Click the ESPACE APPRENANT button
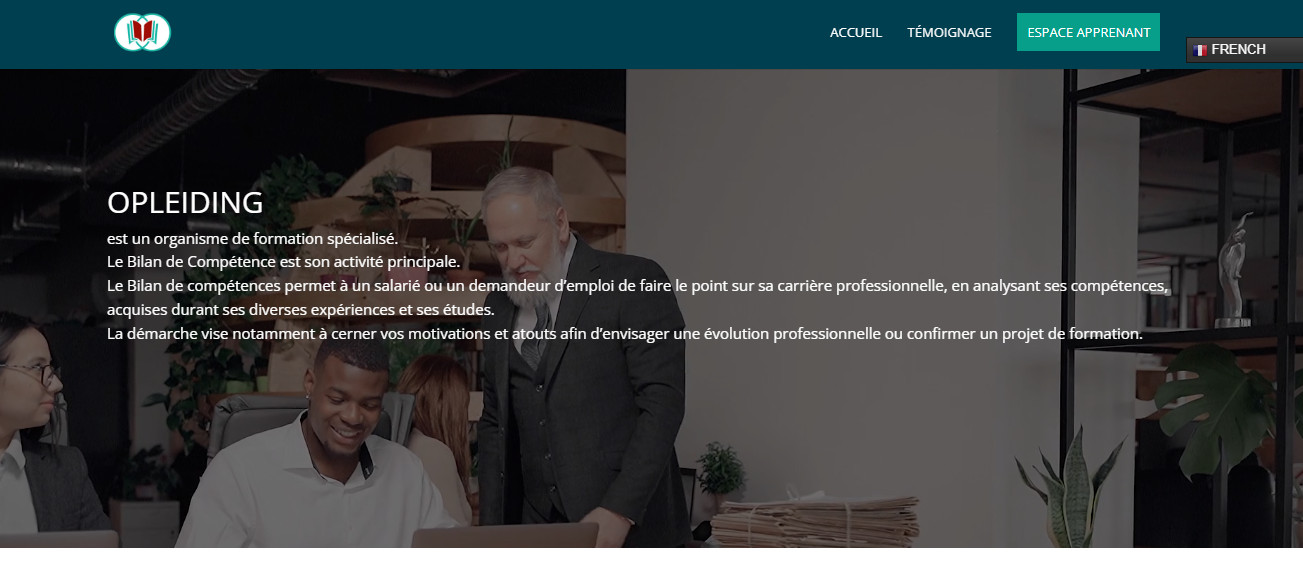1303x583 pixels. [1088, 32]
